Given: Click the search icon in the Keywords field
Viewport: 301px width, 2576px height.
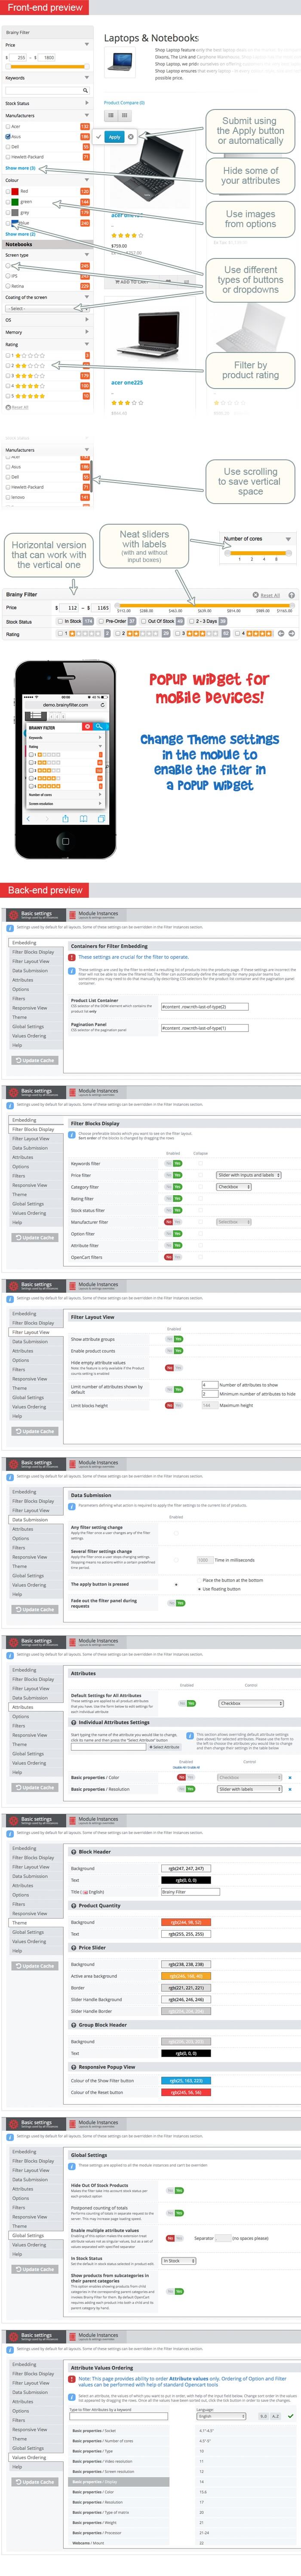Looking at the screenshot, I should point(85,90).
